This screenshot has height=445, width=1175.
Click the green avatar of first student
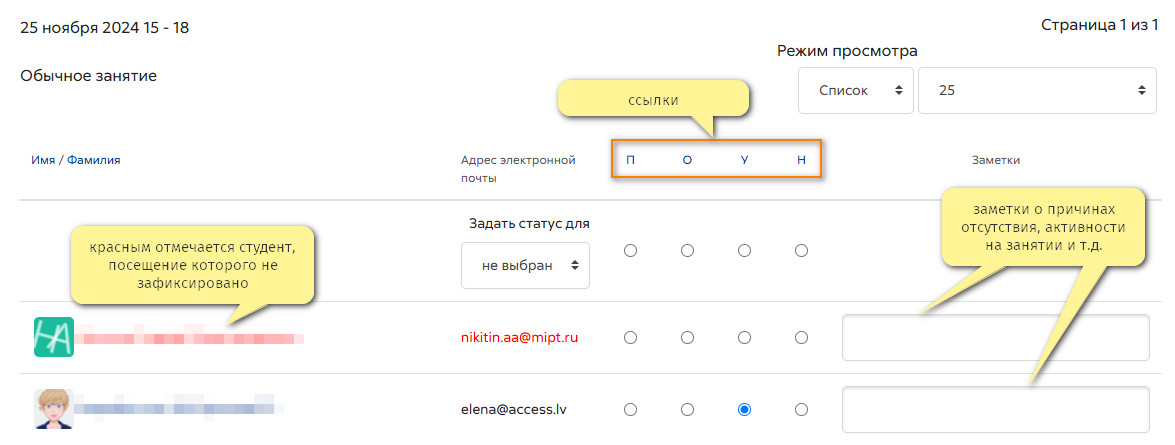point(54,337)
